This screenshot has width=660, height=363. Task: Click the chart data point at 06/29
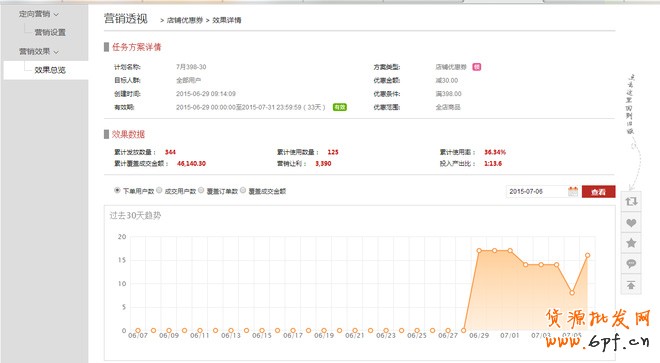coord(479,251)
